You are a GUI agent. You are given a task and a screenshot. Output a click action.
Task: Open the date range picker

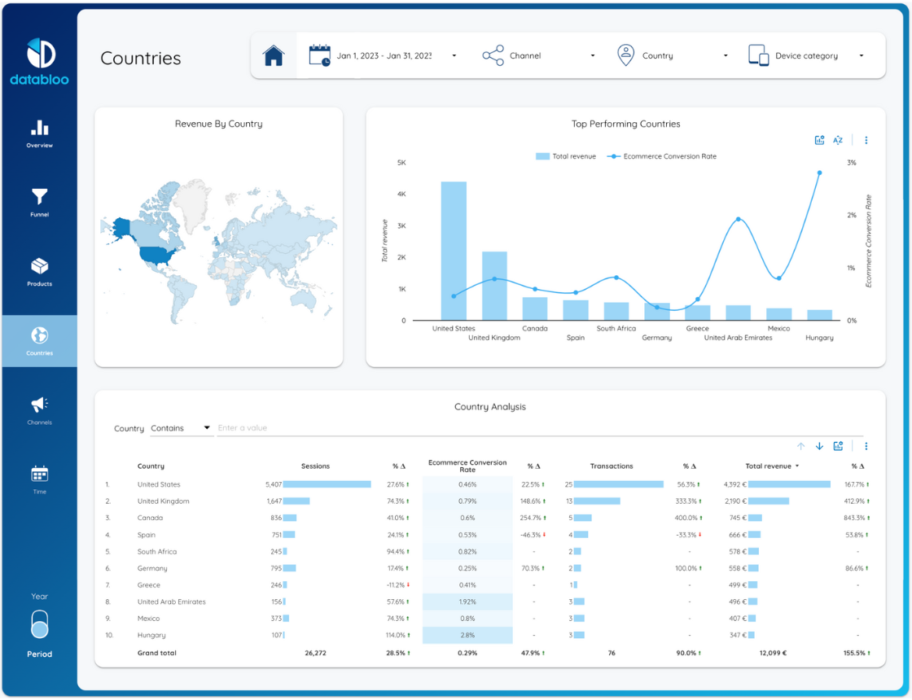click(x=380, y=55)
